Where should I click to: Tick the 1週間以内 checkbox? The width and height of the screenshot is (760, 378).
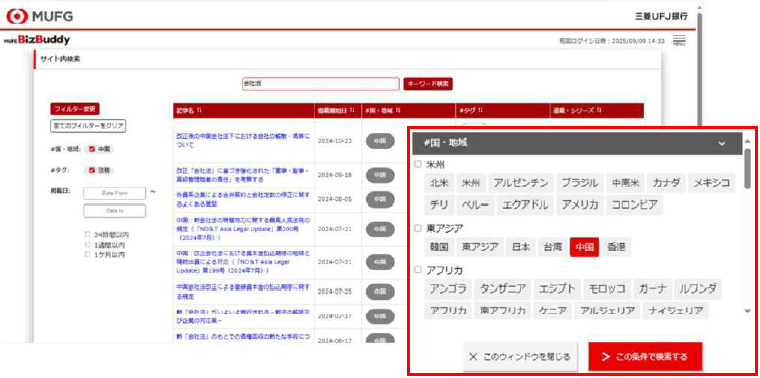[x=88, y=244]
